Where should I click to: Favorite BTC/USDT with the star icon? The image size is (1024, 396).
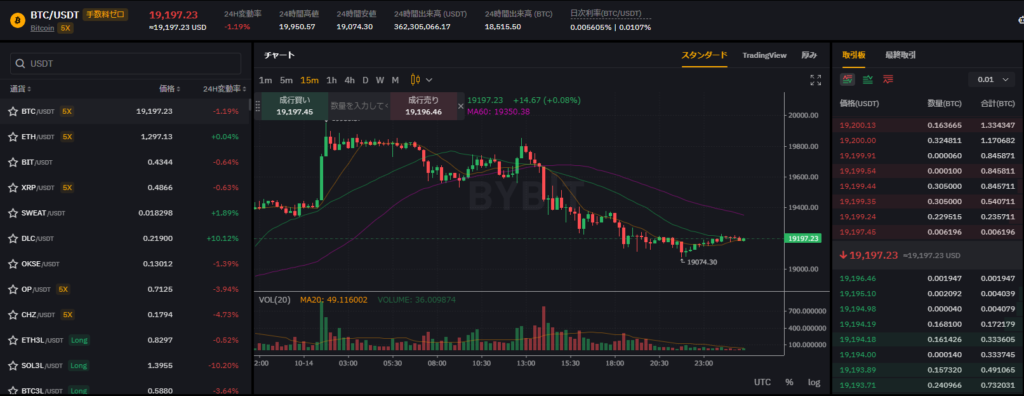pyautogui.click(x=12, y=111)
